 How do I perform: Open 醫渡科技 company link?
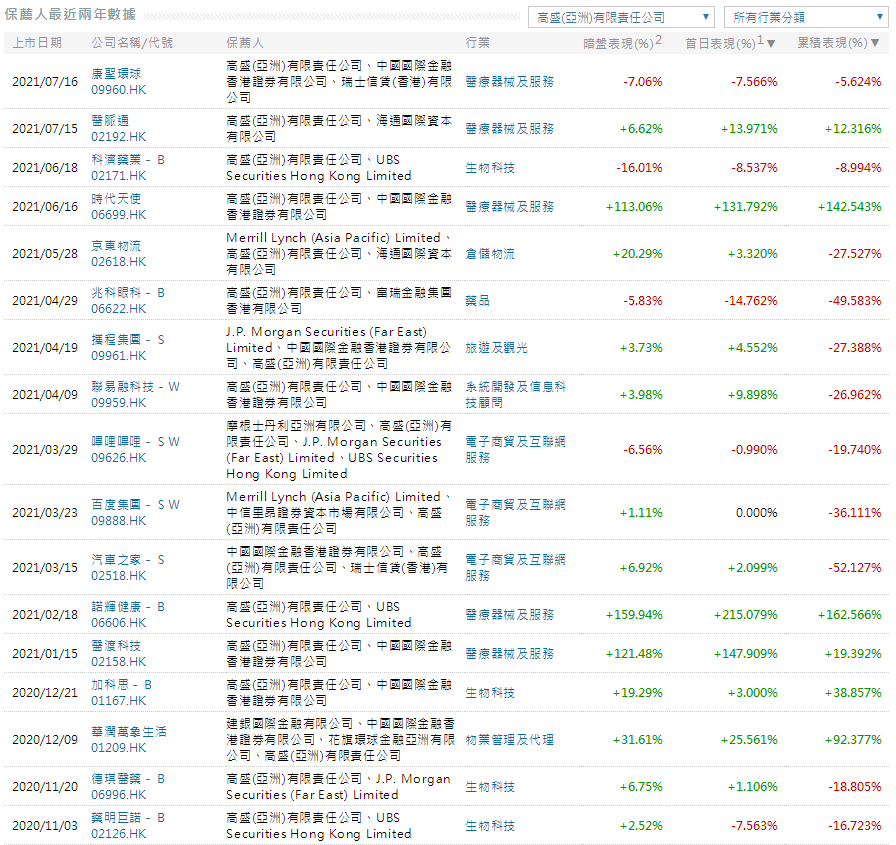tap(116, 646)
